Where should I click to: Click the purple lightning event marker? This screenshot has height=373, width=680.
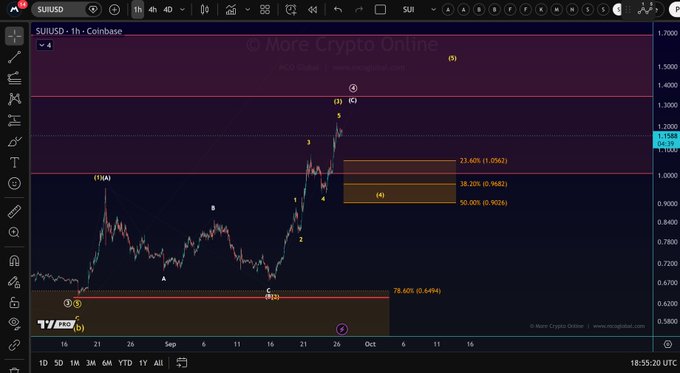pos(342,329)
